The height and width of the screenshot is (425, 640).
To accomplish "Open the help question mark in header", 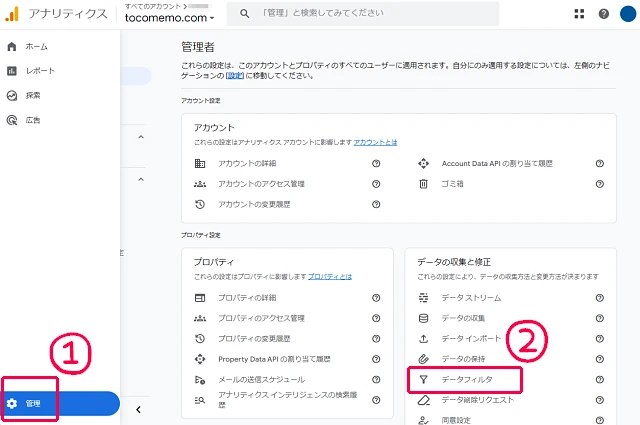I will tap(604, 14).
